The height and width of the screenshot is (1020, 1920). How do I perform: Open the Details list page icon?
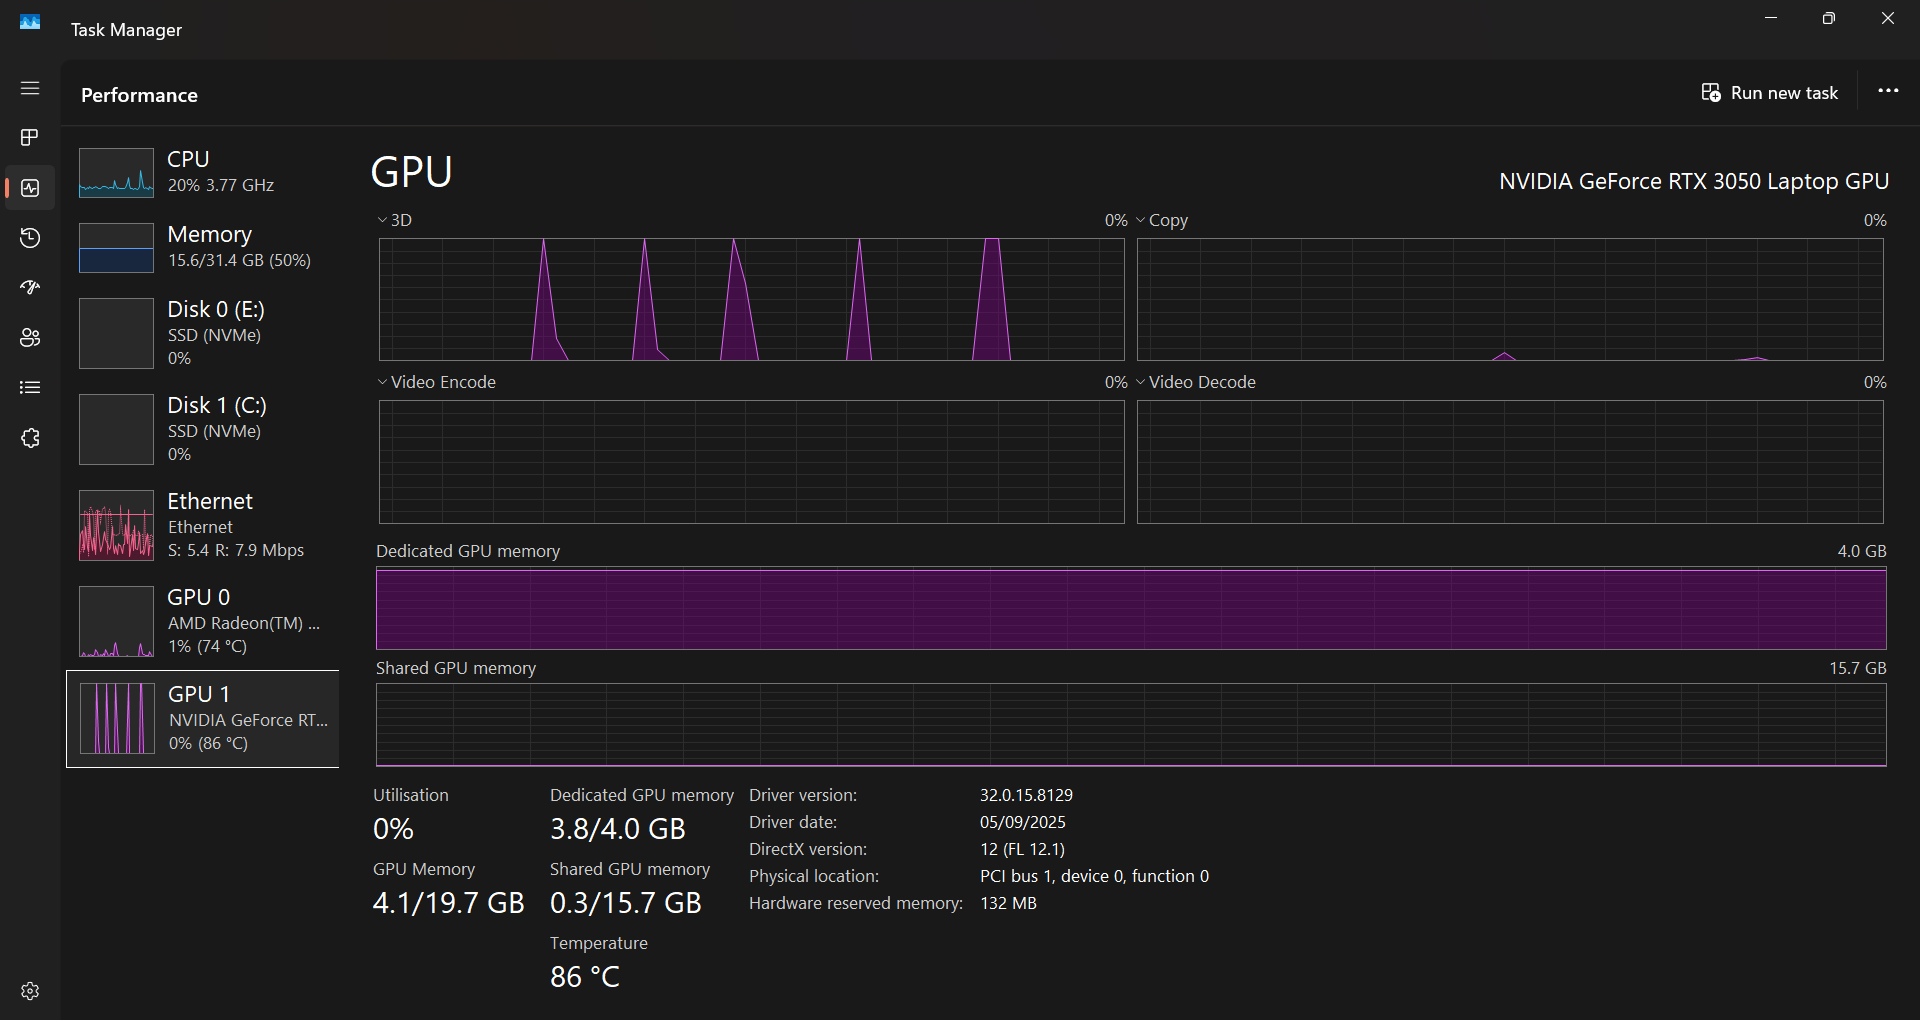click(30, 388)
